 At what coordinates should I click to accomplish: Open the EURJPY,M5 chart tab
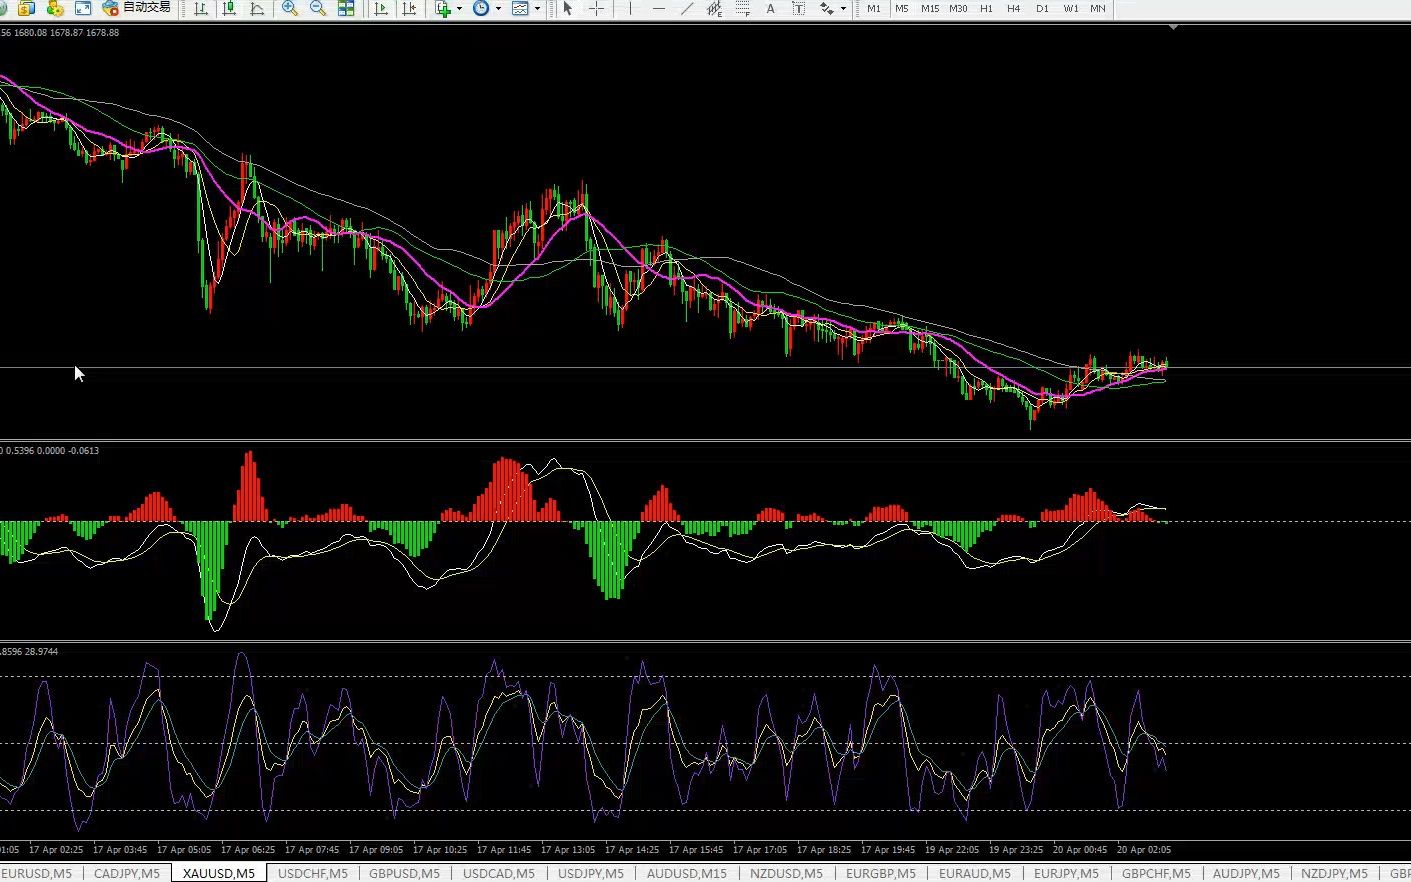coord(1067,873)
